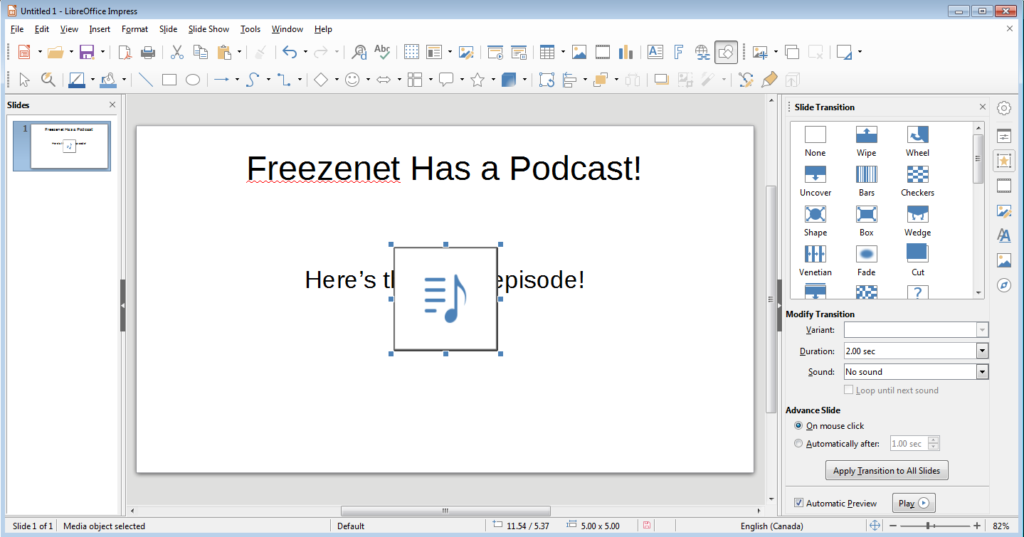Select the Rectangle drawing tool
This screenshot has height=537, width=1024.
pyautogui.click(x=169, y=80)
